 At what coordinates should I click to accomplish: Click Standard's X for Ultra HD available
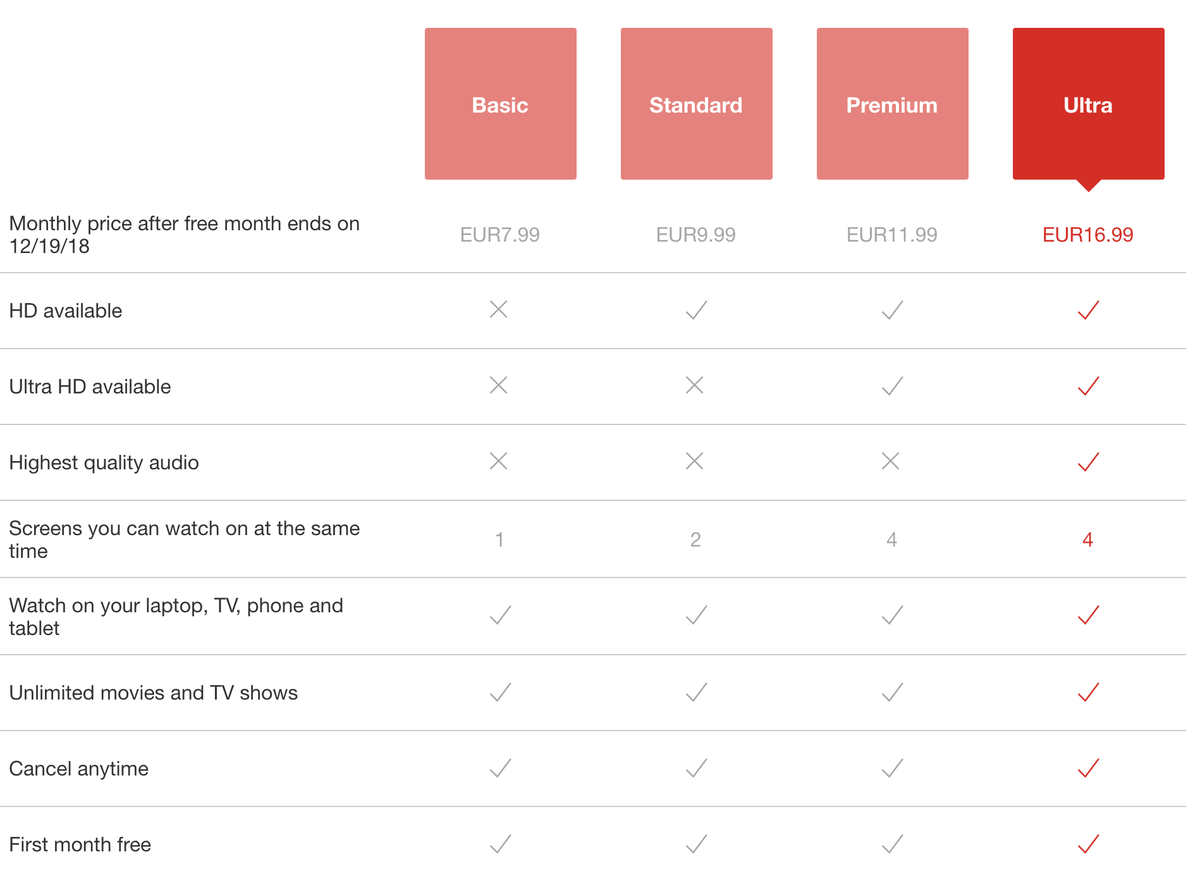click(695, 386)
